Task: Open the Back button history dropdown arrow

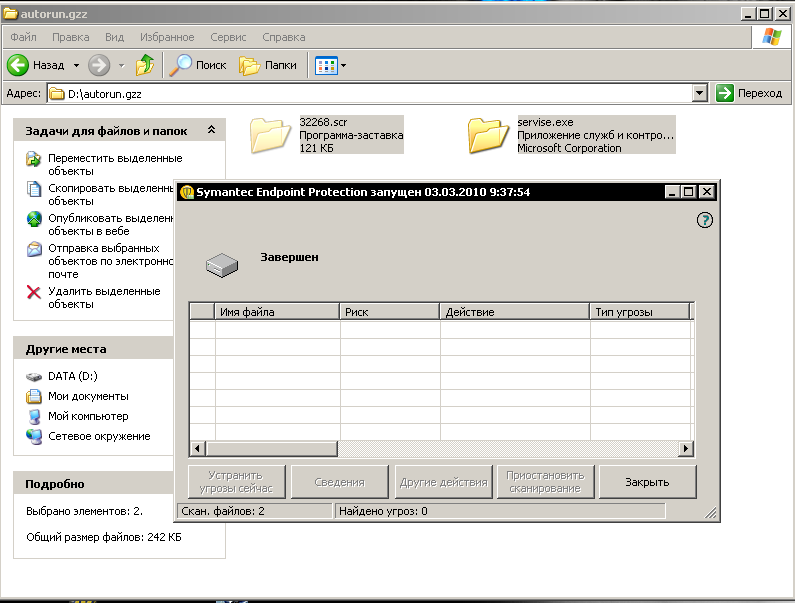Action: [x=76, y=65]
